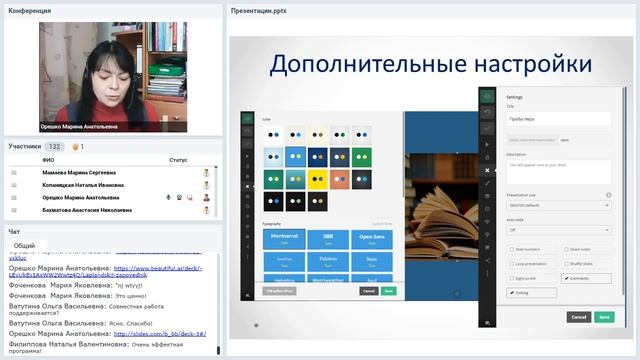Click the green Save button in the theme panel
The width and height of the screenshot is (640, 360).
click(x=389, y=291)
